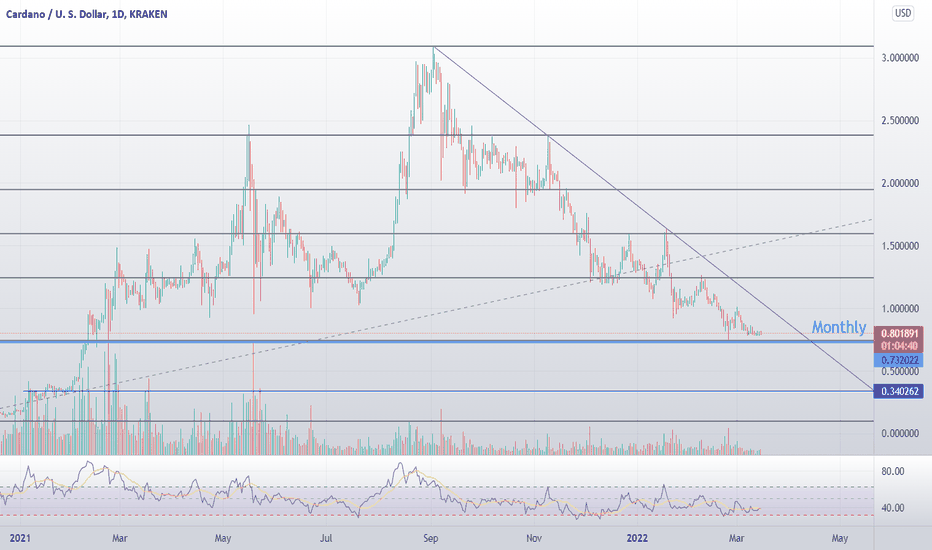Click the 2.000000 price axis label

pos(900,183)
